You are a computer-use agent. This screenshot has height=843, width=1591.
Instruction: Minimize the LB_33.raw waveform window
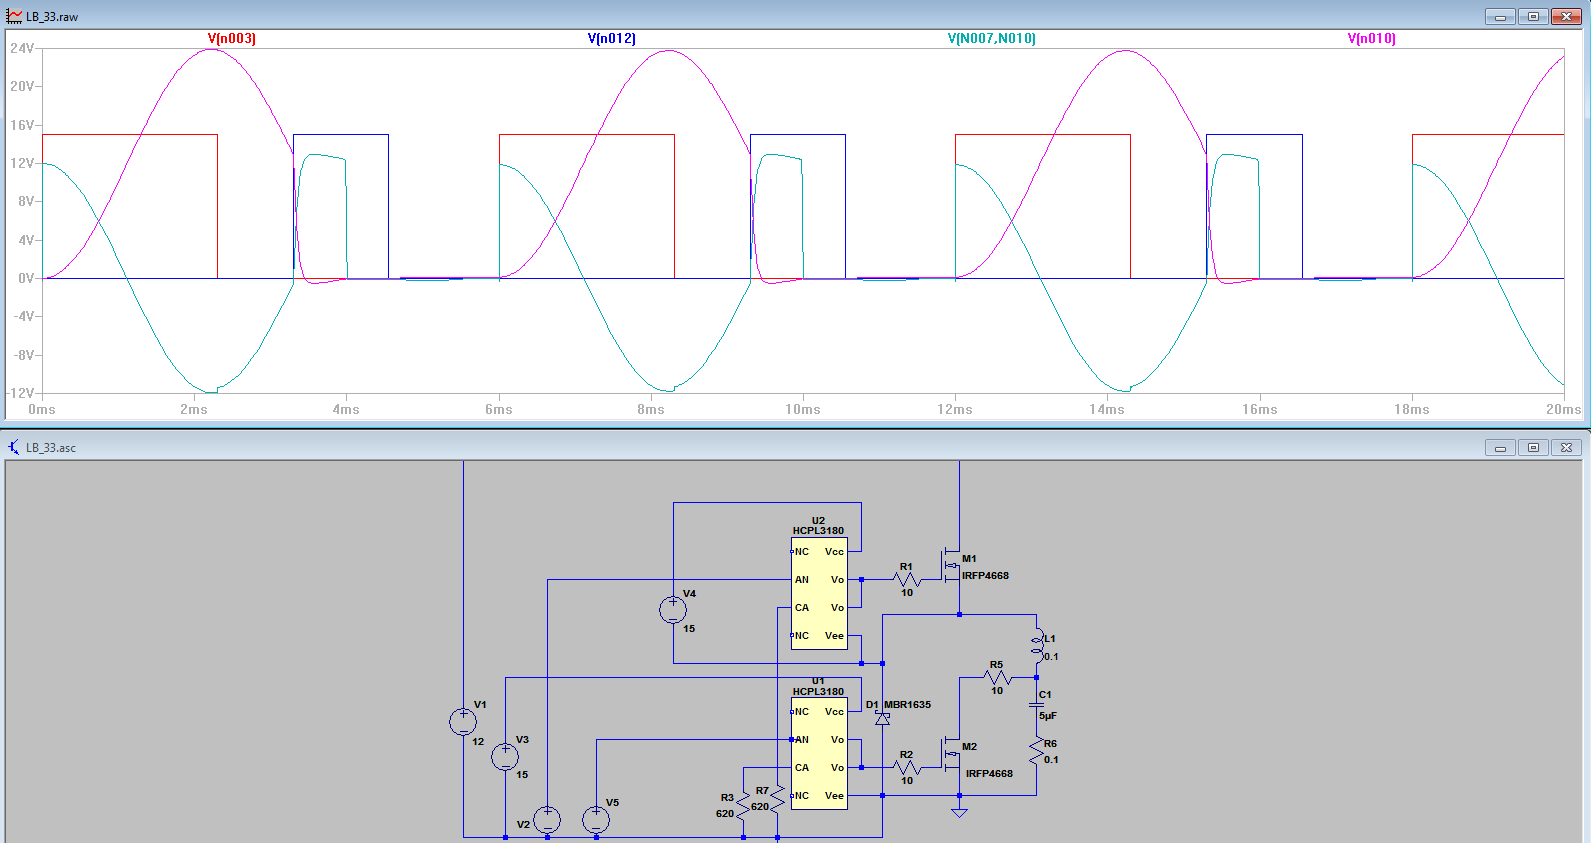[1499, 17]
